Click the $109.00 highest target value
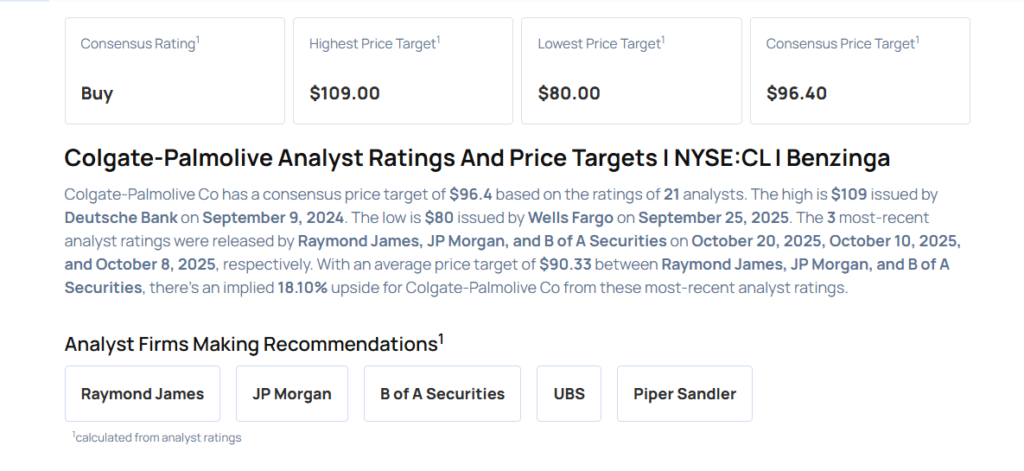 (x=344, y=94)
